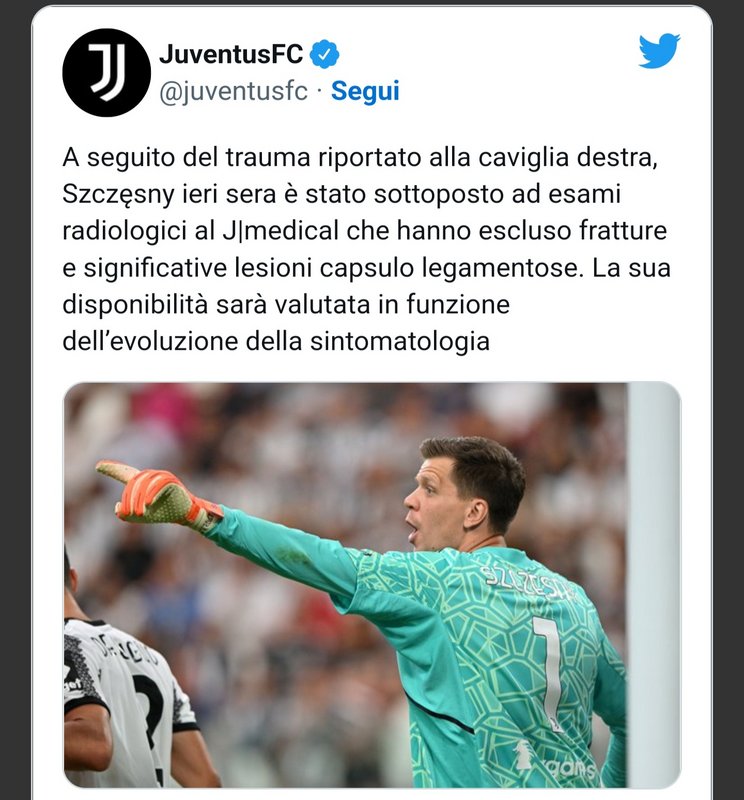Click the line 'disponibilità sarà valutata in funzione'

[x=286, y=305]
